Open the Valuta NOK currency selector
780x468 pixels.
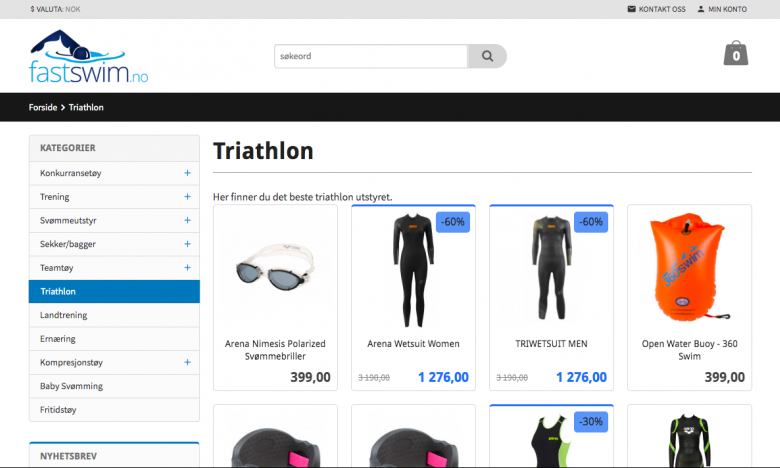pos(55,9)
